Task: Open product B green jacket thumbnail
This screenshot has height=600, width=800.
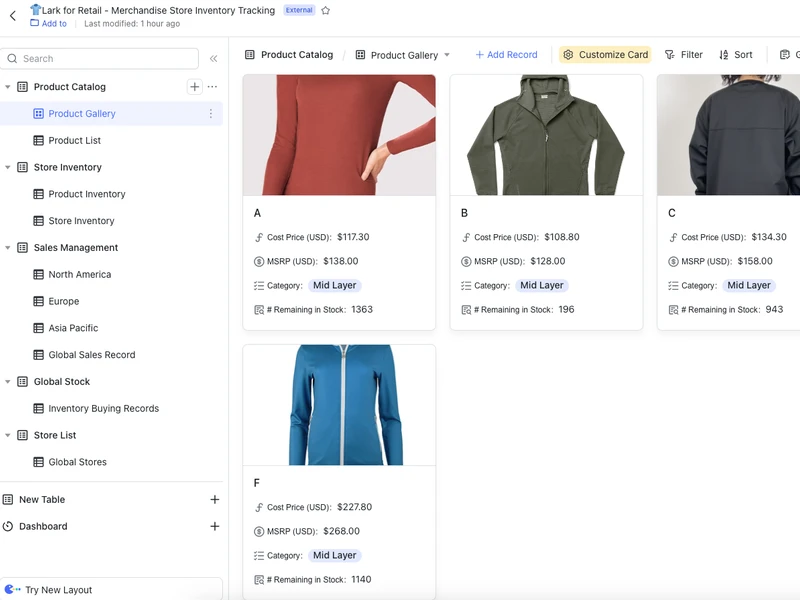Action: tap(546, 135)
